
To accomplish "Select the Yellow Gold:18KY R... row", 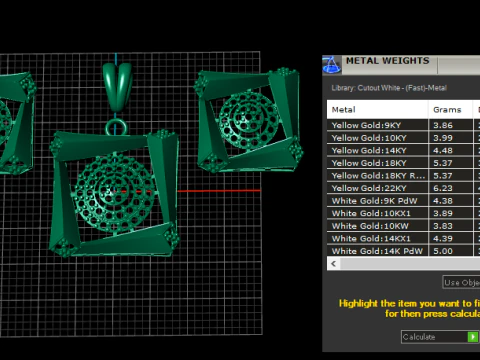I will click(403, 176).
